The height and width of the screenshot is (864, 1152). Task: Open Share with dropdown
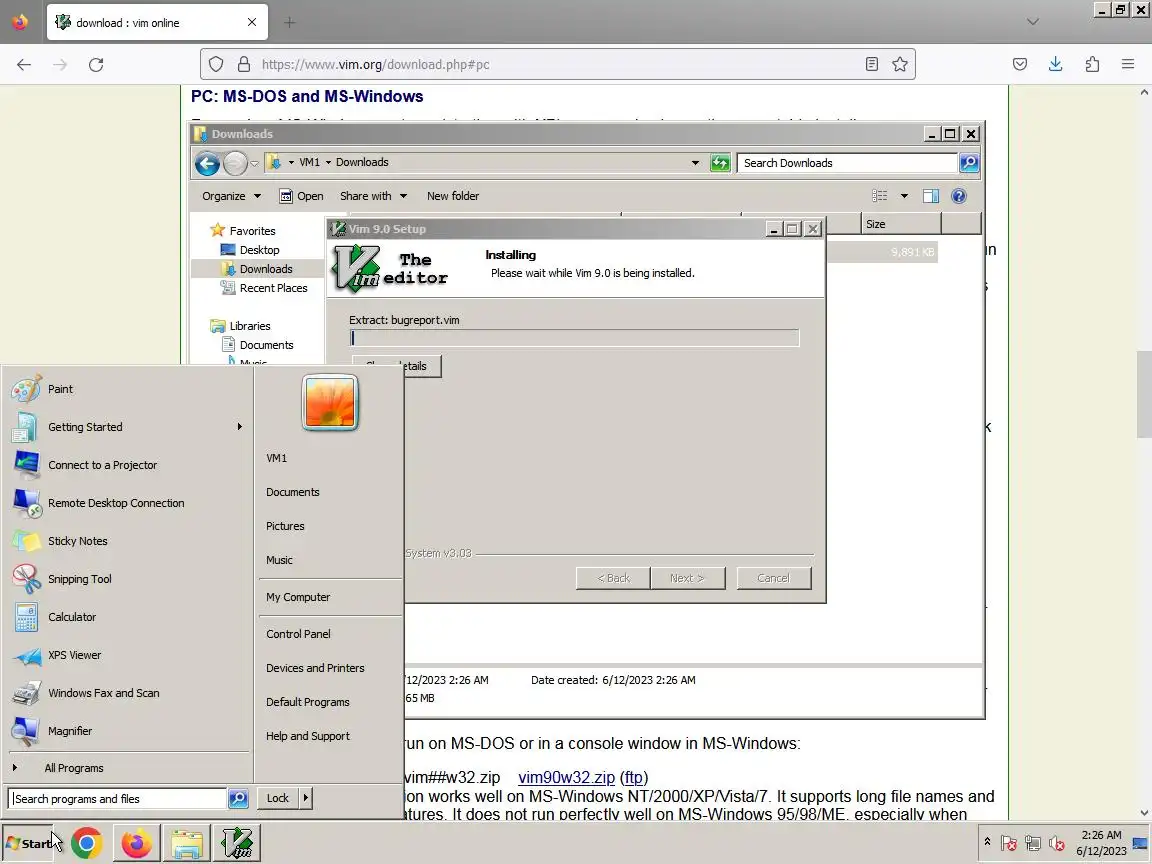click(x=373, y=196)
